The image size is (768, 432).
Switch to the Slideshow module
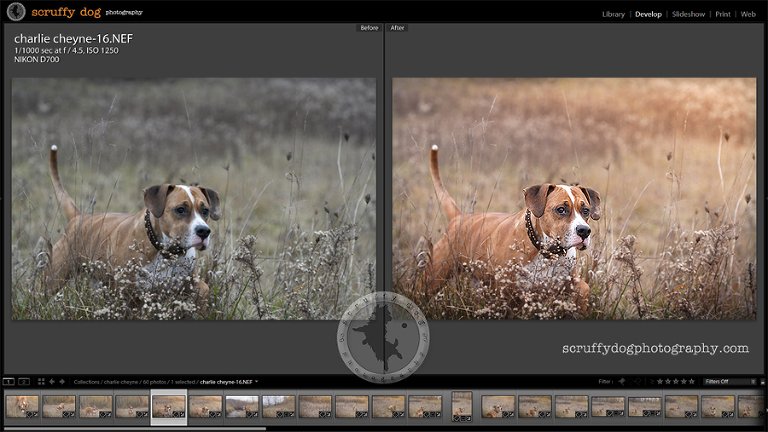[688, 15]
